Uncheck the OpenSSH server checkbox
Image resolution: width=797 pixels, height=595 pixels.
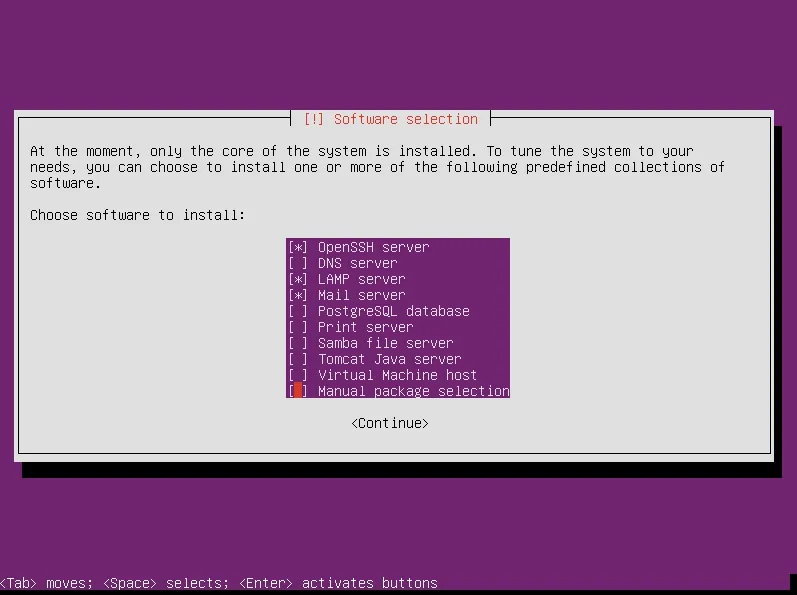click(298, 247)
